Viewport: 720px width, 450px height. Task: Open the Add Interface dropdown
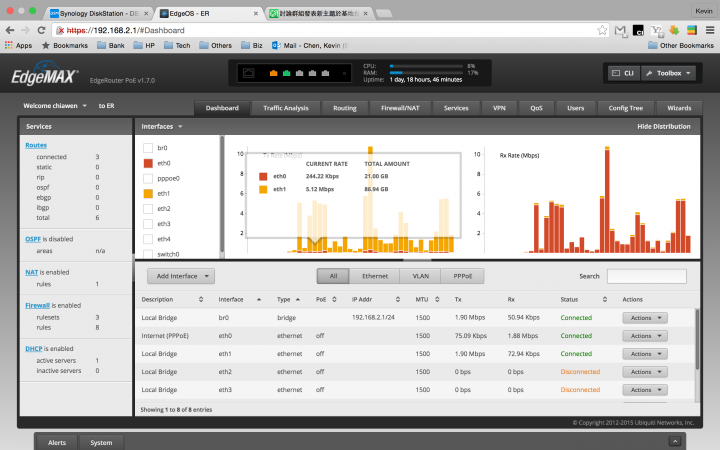(x=181, y=276)
